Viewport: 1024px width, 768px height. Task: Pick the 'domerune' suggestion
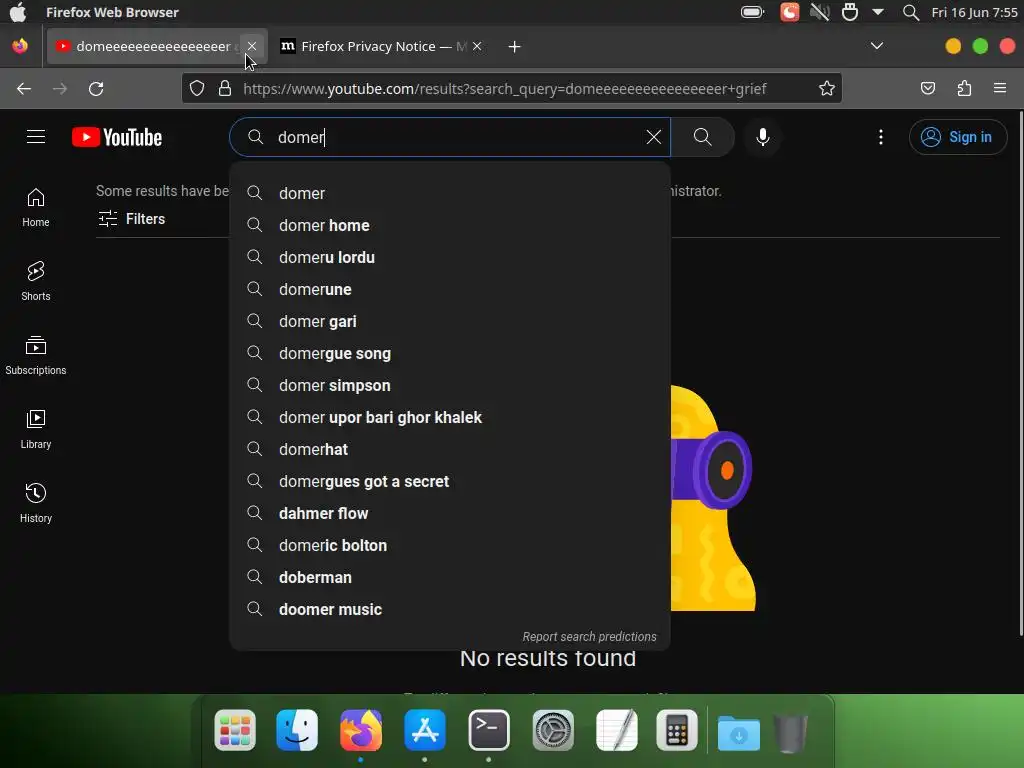(x=450, y=289)
